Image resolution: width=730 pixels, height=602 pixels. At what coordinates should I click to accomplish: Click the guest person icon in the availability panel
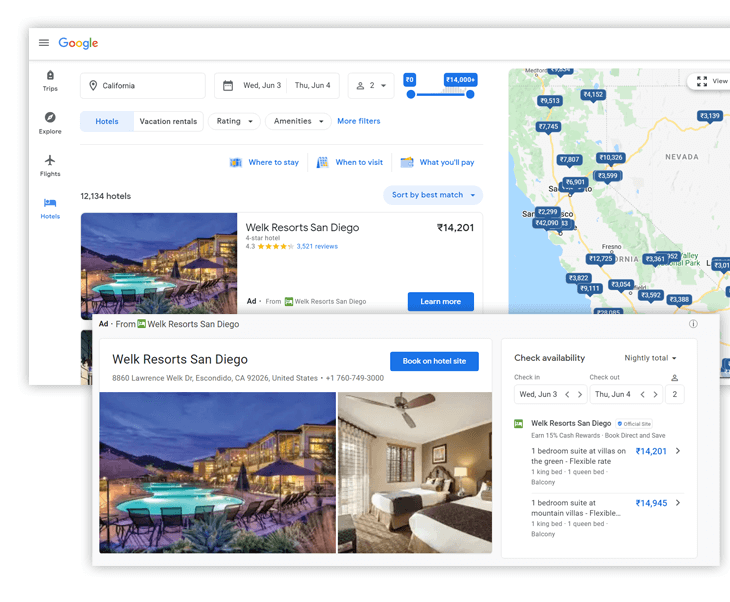pos(675,378)
